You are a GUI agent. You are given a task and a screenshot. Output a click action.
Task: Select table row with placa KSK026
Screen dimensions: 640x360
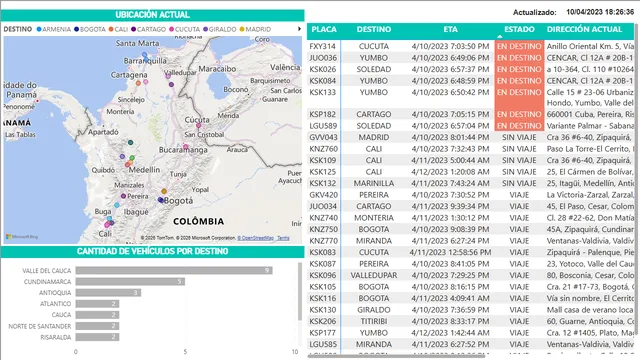471,69
